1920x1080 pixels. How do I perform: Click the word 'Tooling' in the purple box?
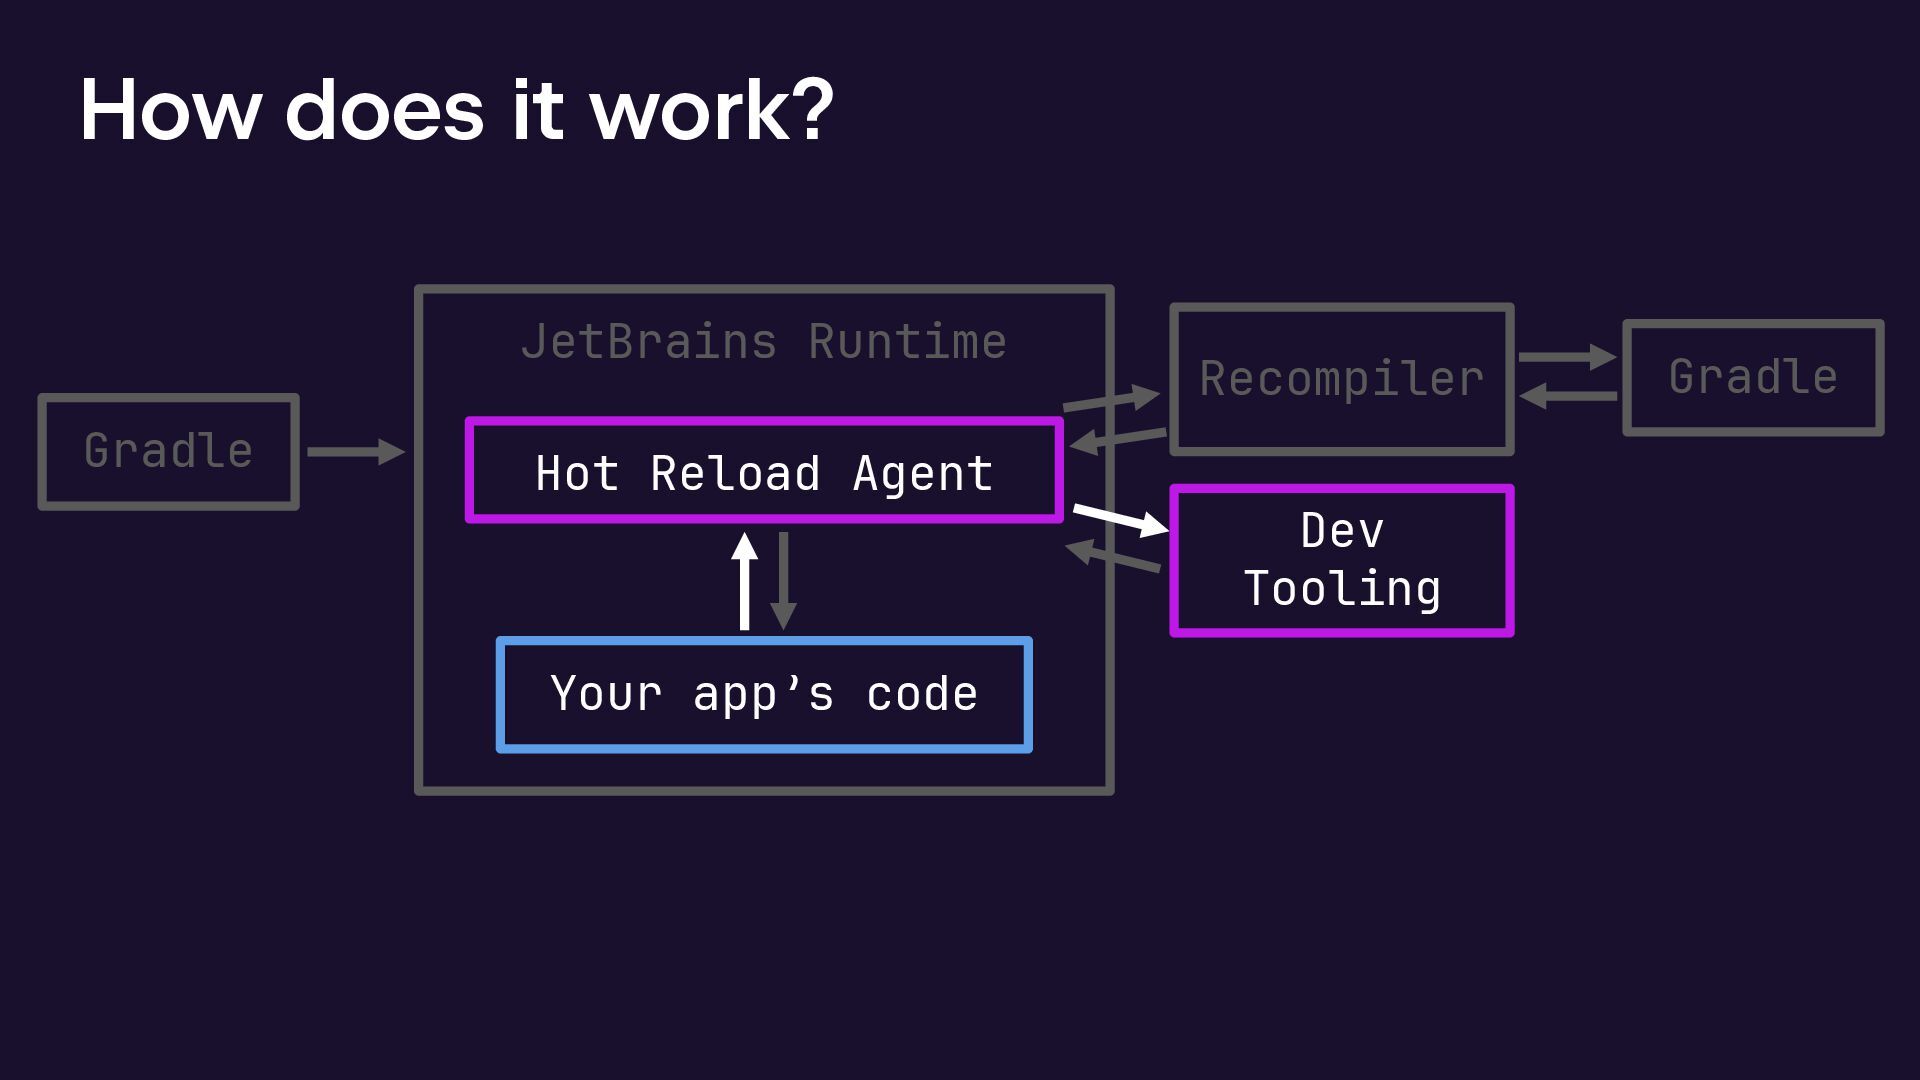tap(1342, 589)
